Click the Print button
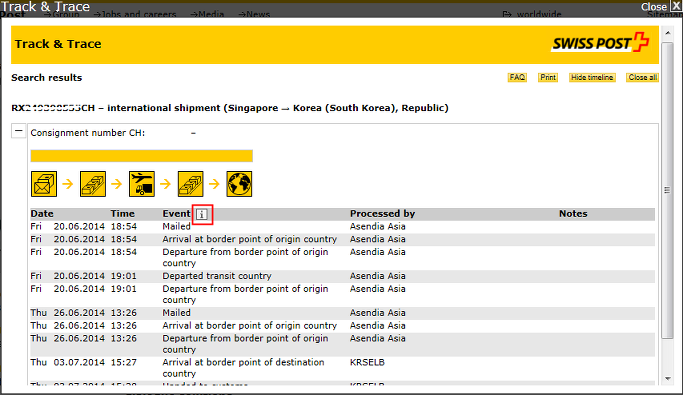 click(x=548, y=78)
